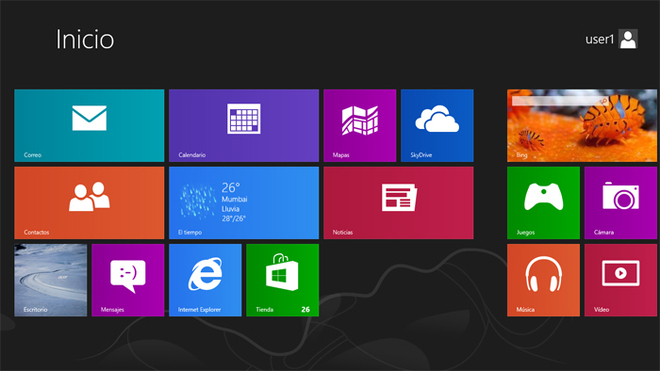
Task: Open the Vídeo player tile
Action: point(620,280)
